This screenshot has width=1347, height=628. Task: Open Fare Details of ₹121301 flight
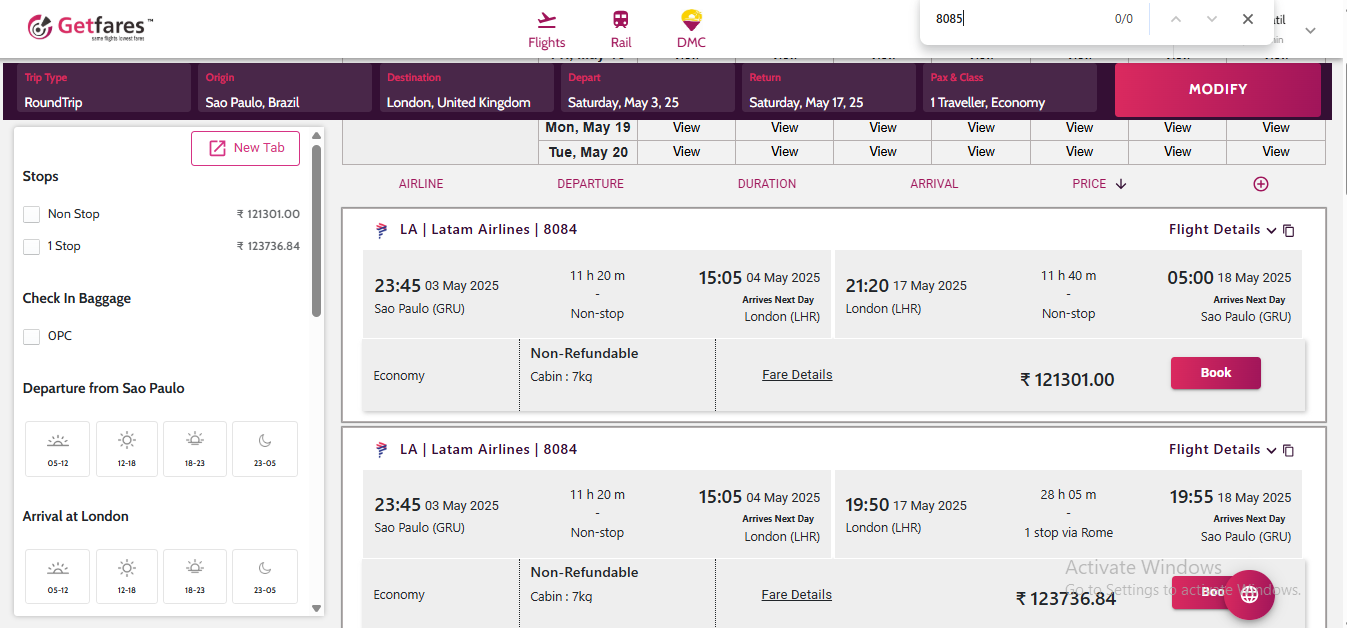pos(797,375)
